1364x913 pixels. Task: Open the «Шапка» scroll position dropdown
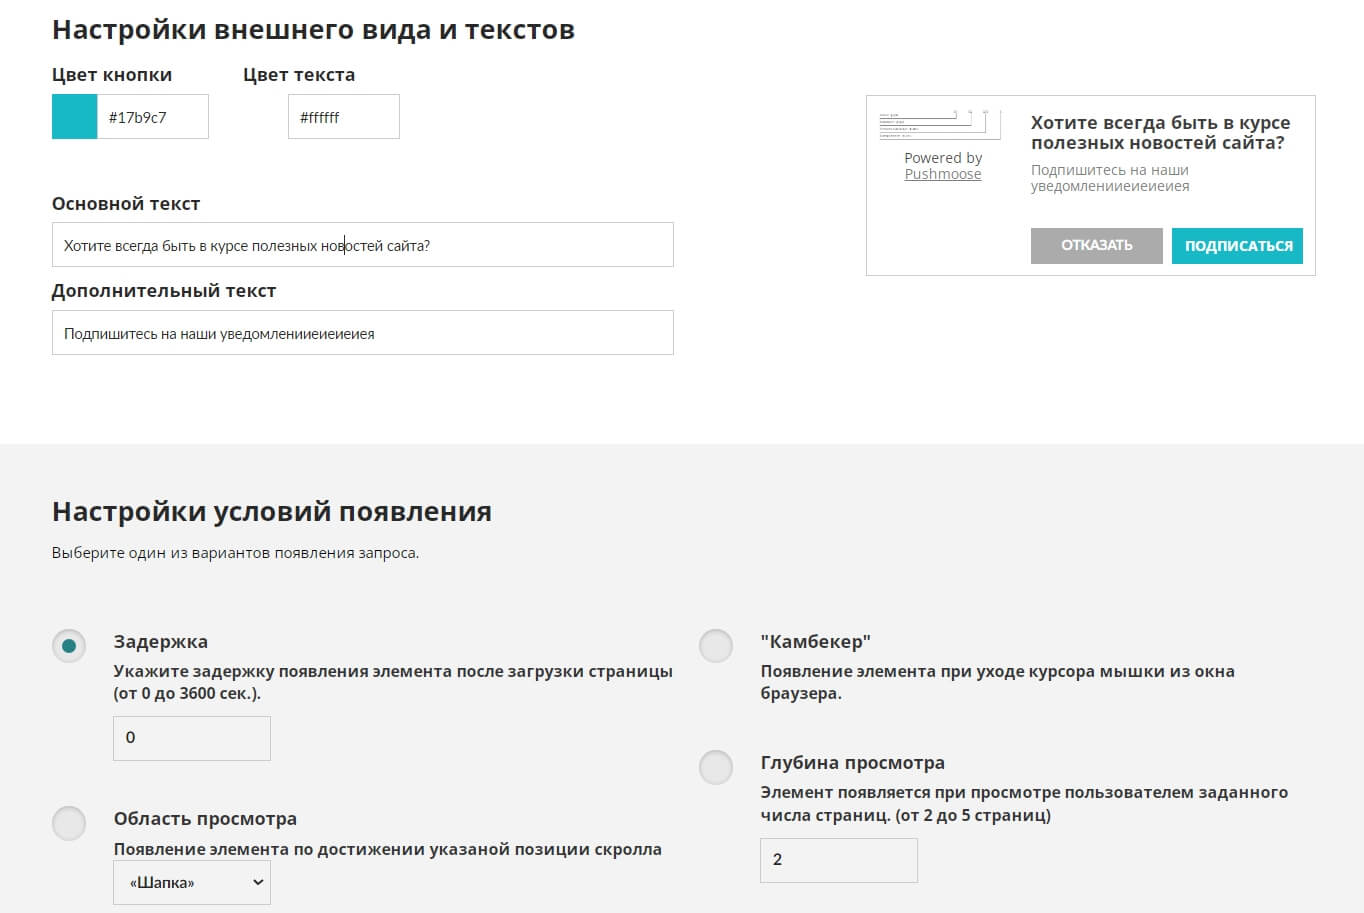(x=192, y=882)
